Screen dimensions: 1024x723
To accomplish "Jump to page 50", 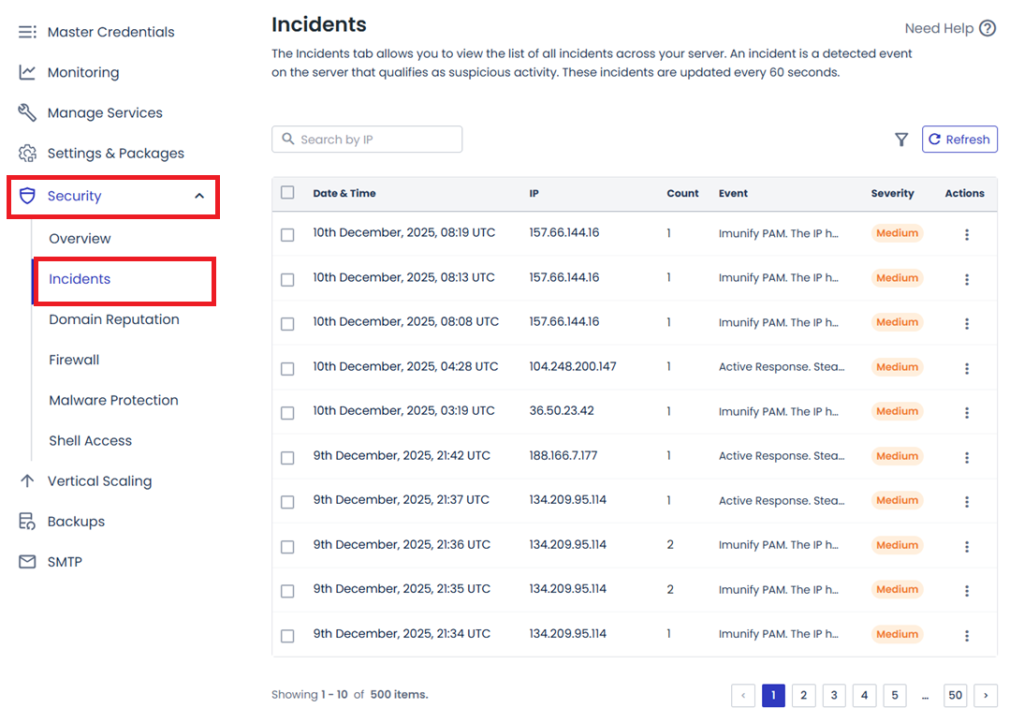I will click(955, 696).
